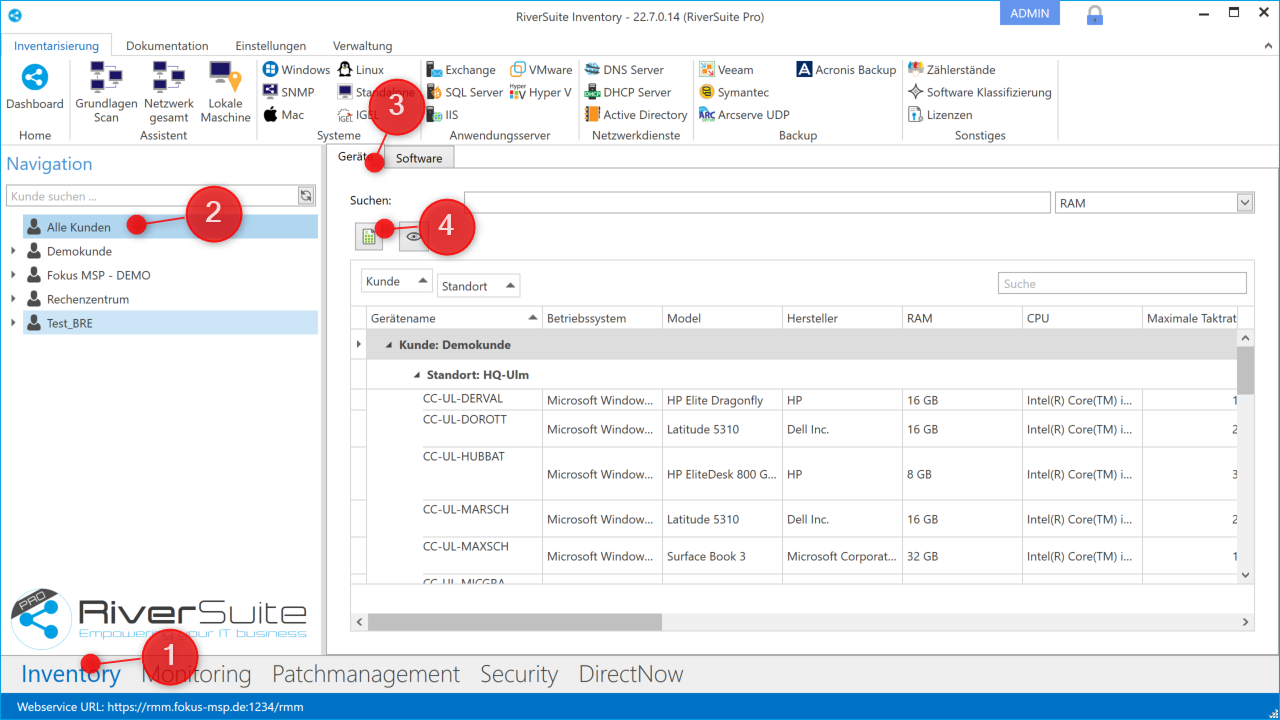Collapse the Standort: HQ-Ulm group
The image size is (1280, 720).
click(417, 375)
